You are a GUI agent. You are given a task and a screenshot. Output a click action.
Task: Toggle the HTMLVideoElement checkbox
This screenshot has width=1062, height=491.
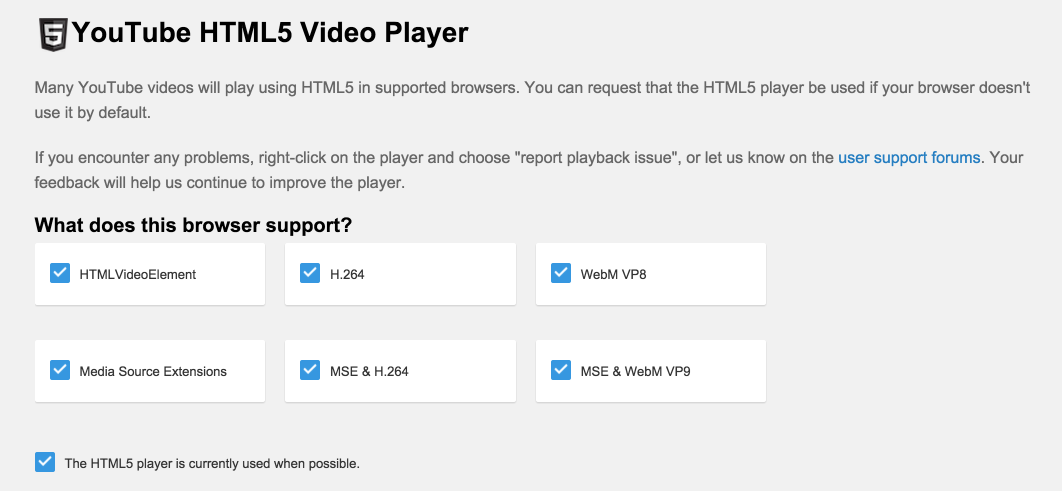59,273
